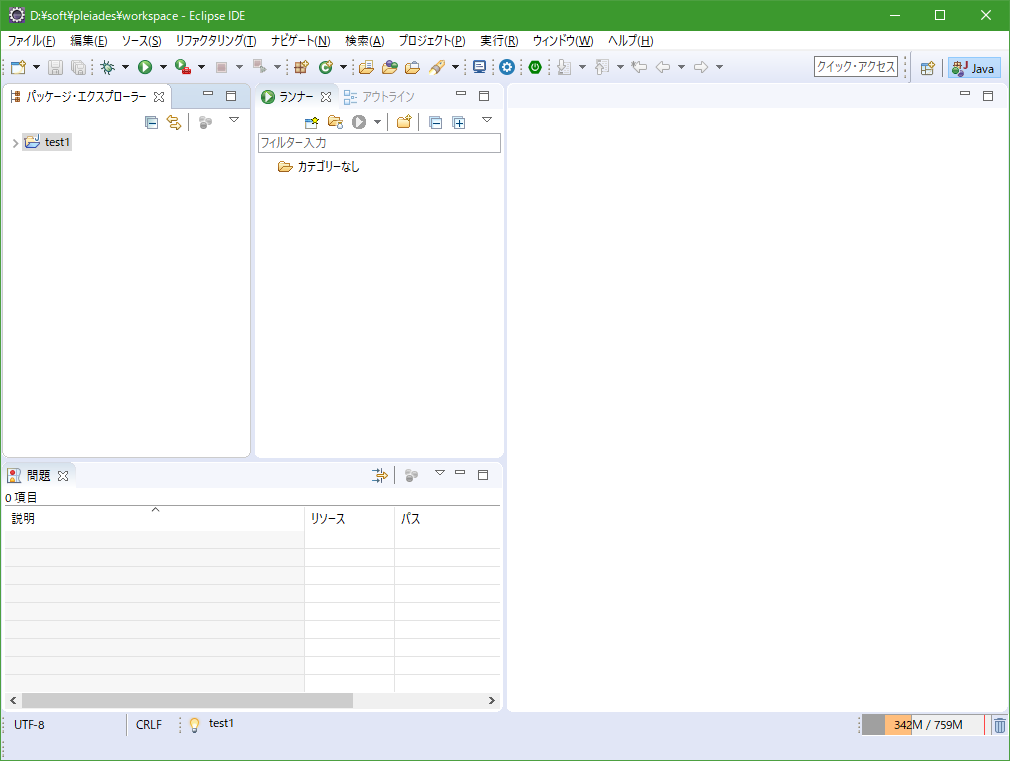This screenshot has width=1010, height=761.
Task: Toggle the Java perspective button
Action: coord(973,68)
